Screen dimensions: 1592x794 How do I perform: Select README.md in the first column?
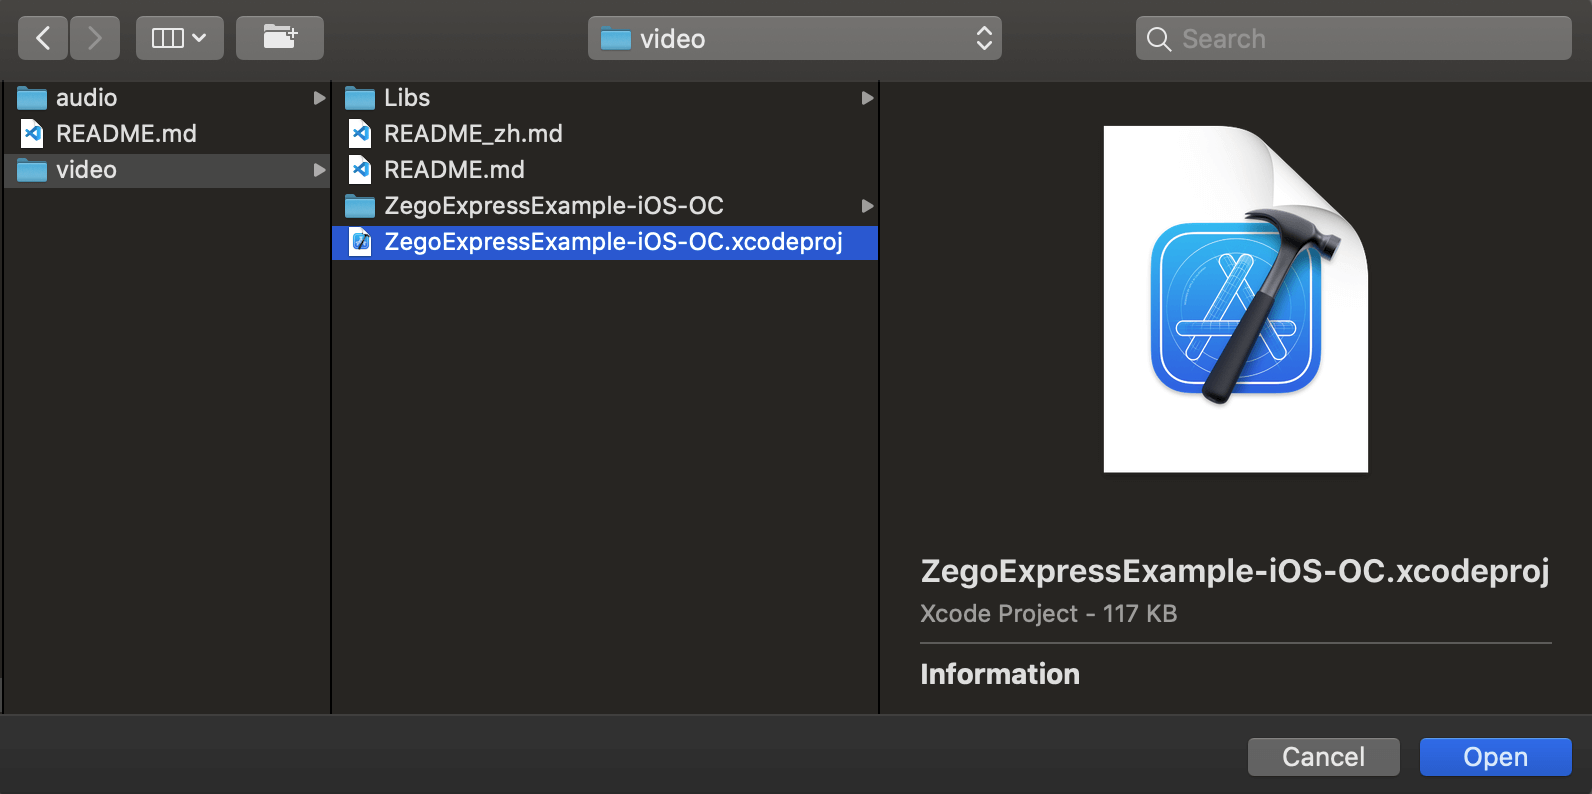click(x=126, y=134)
